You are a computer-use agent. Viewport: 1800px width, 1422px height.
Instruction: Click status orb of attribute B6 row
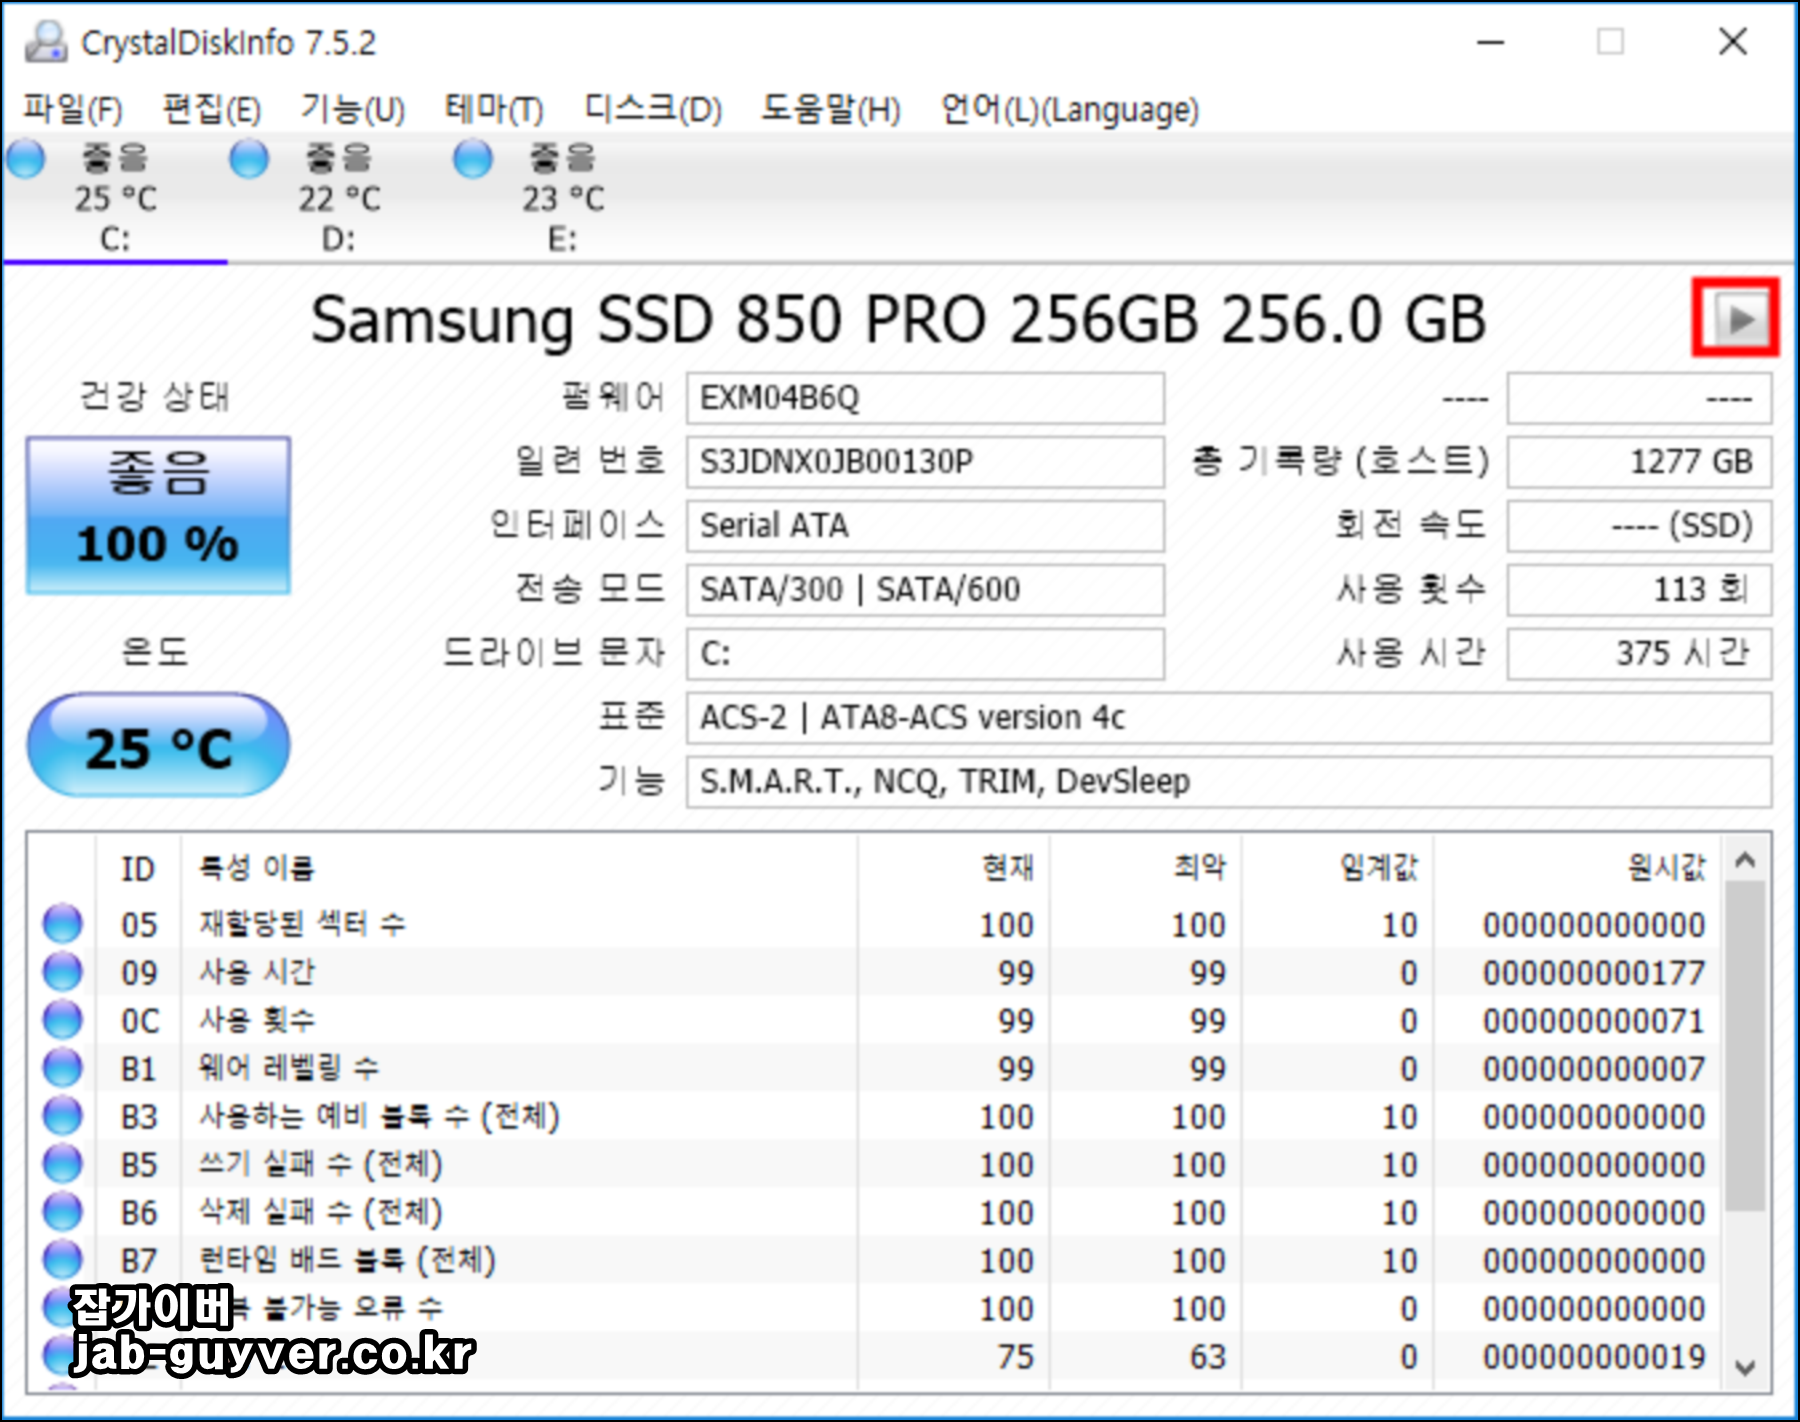(x=62, y=1211)
